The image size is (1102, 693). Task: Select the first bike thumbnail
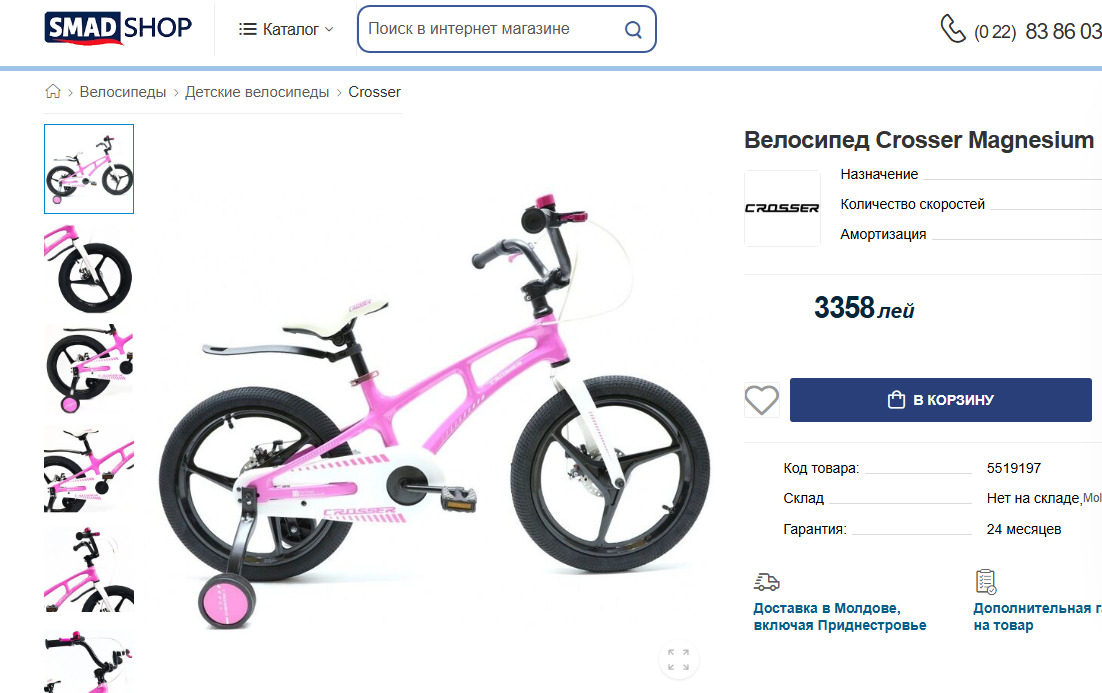(x=89, y=169)
